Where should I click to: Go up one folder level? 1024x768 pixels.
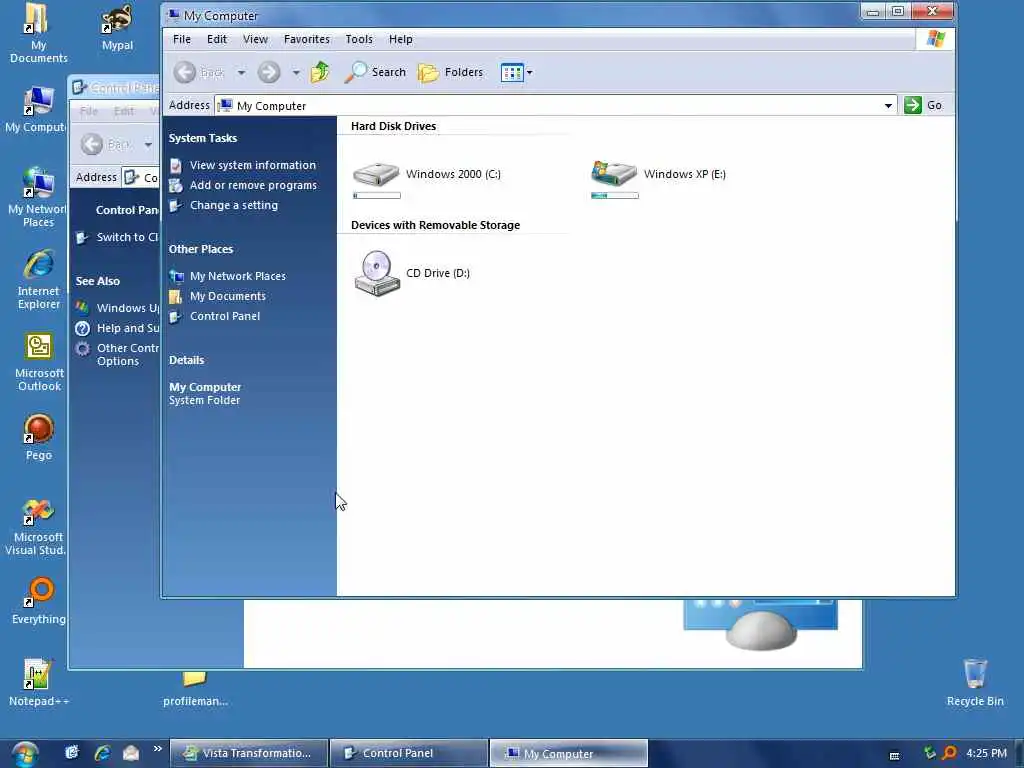pos(320,72)
